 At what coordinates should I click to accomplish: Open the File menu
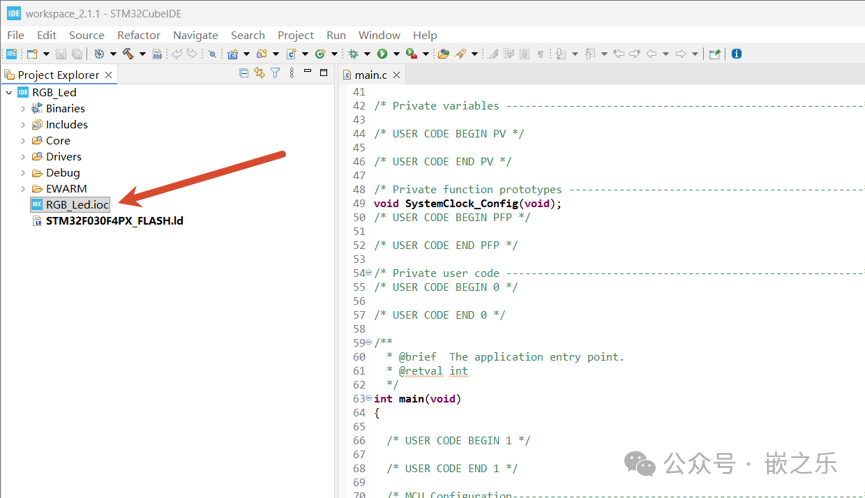[x=15, y=35]
